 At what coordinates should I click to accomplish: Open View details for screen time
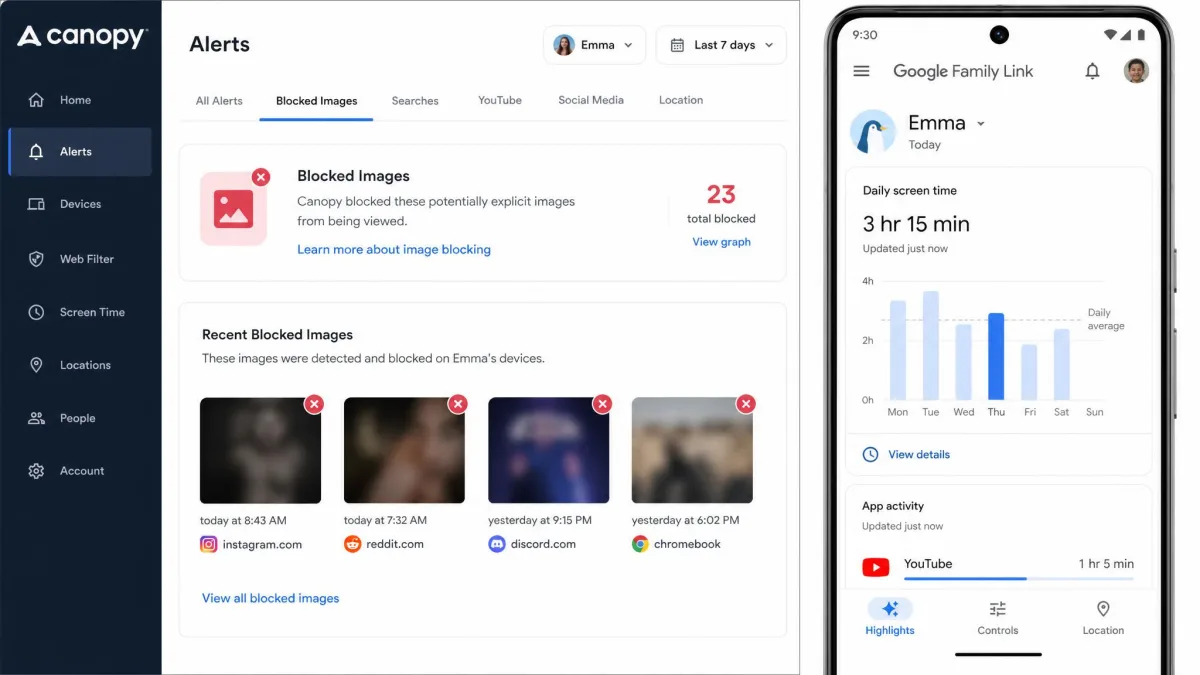(919, 454)
